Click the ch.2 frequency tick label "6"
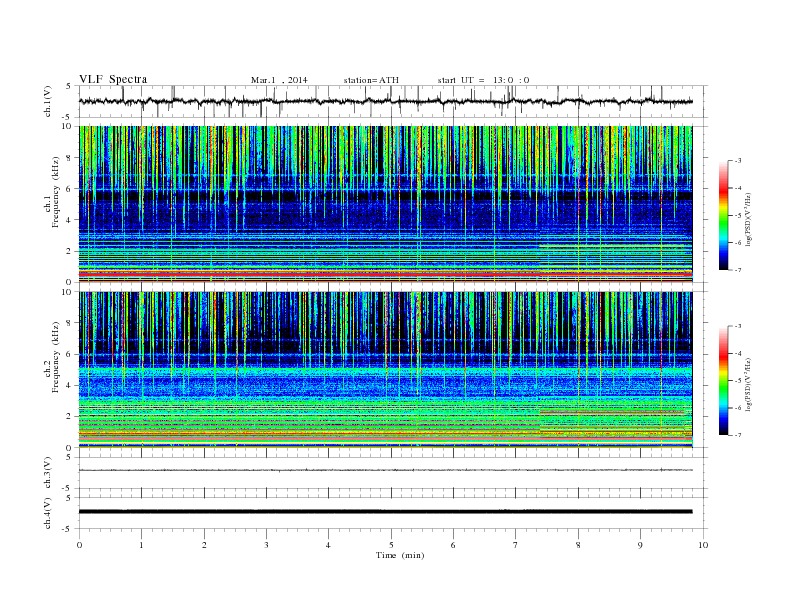The width and height of the screenshot is (792, 612). coord(70,354)
